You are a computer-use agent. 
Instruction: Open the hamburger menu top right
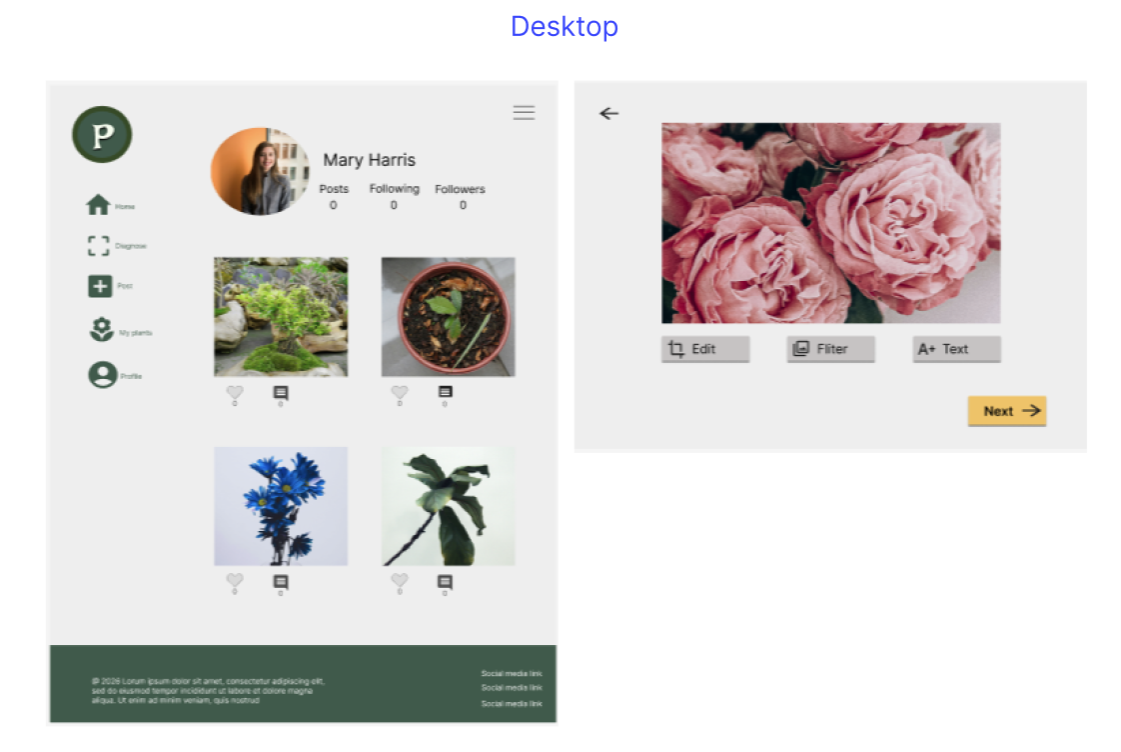coord(523,112)
